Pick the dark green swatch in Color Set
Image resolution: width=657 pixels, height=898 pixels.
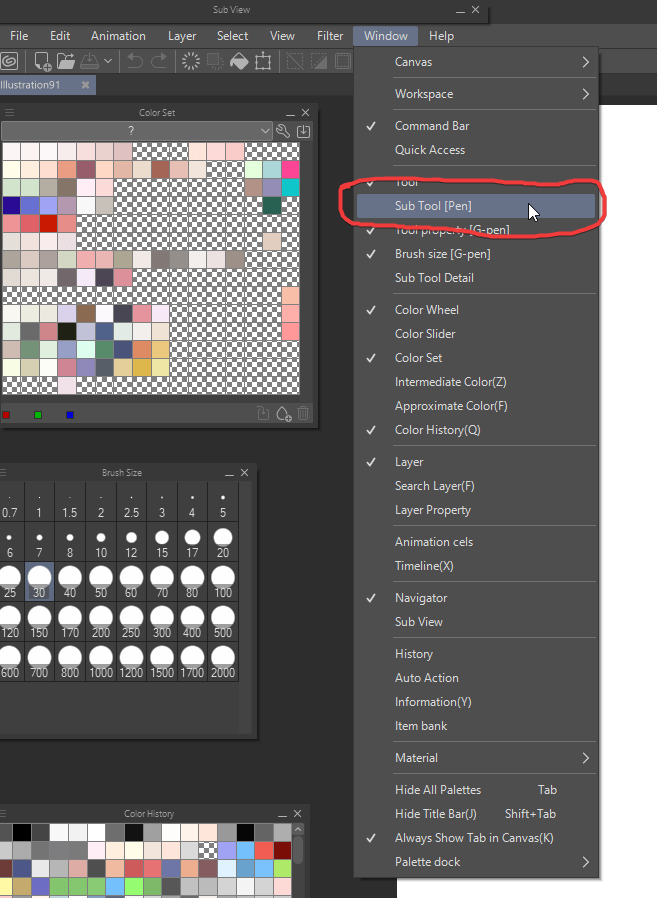272,205
